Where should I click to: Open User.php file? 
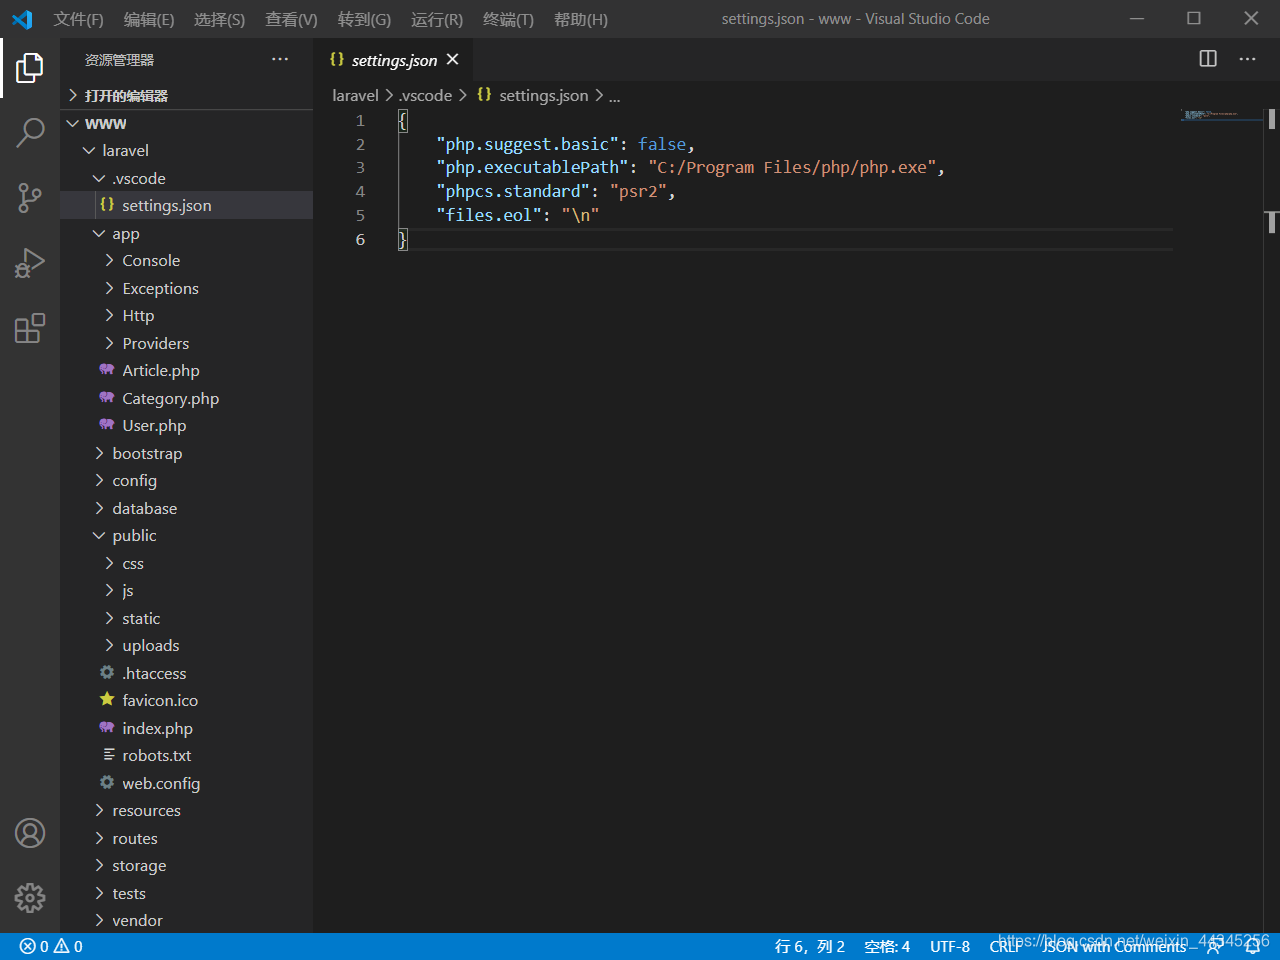(x=186, y=425)
